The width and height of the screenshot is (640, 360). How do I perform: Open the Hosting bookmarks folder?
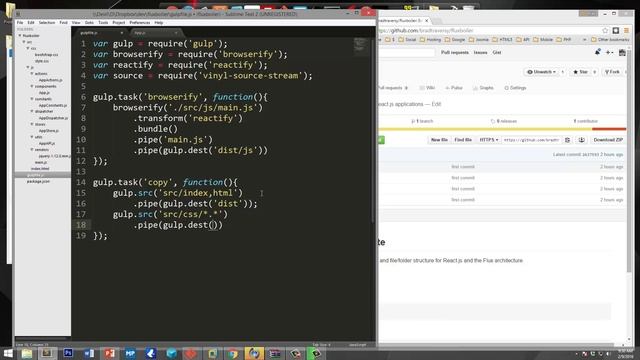click(431, 40)
